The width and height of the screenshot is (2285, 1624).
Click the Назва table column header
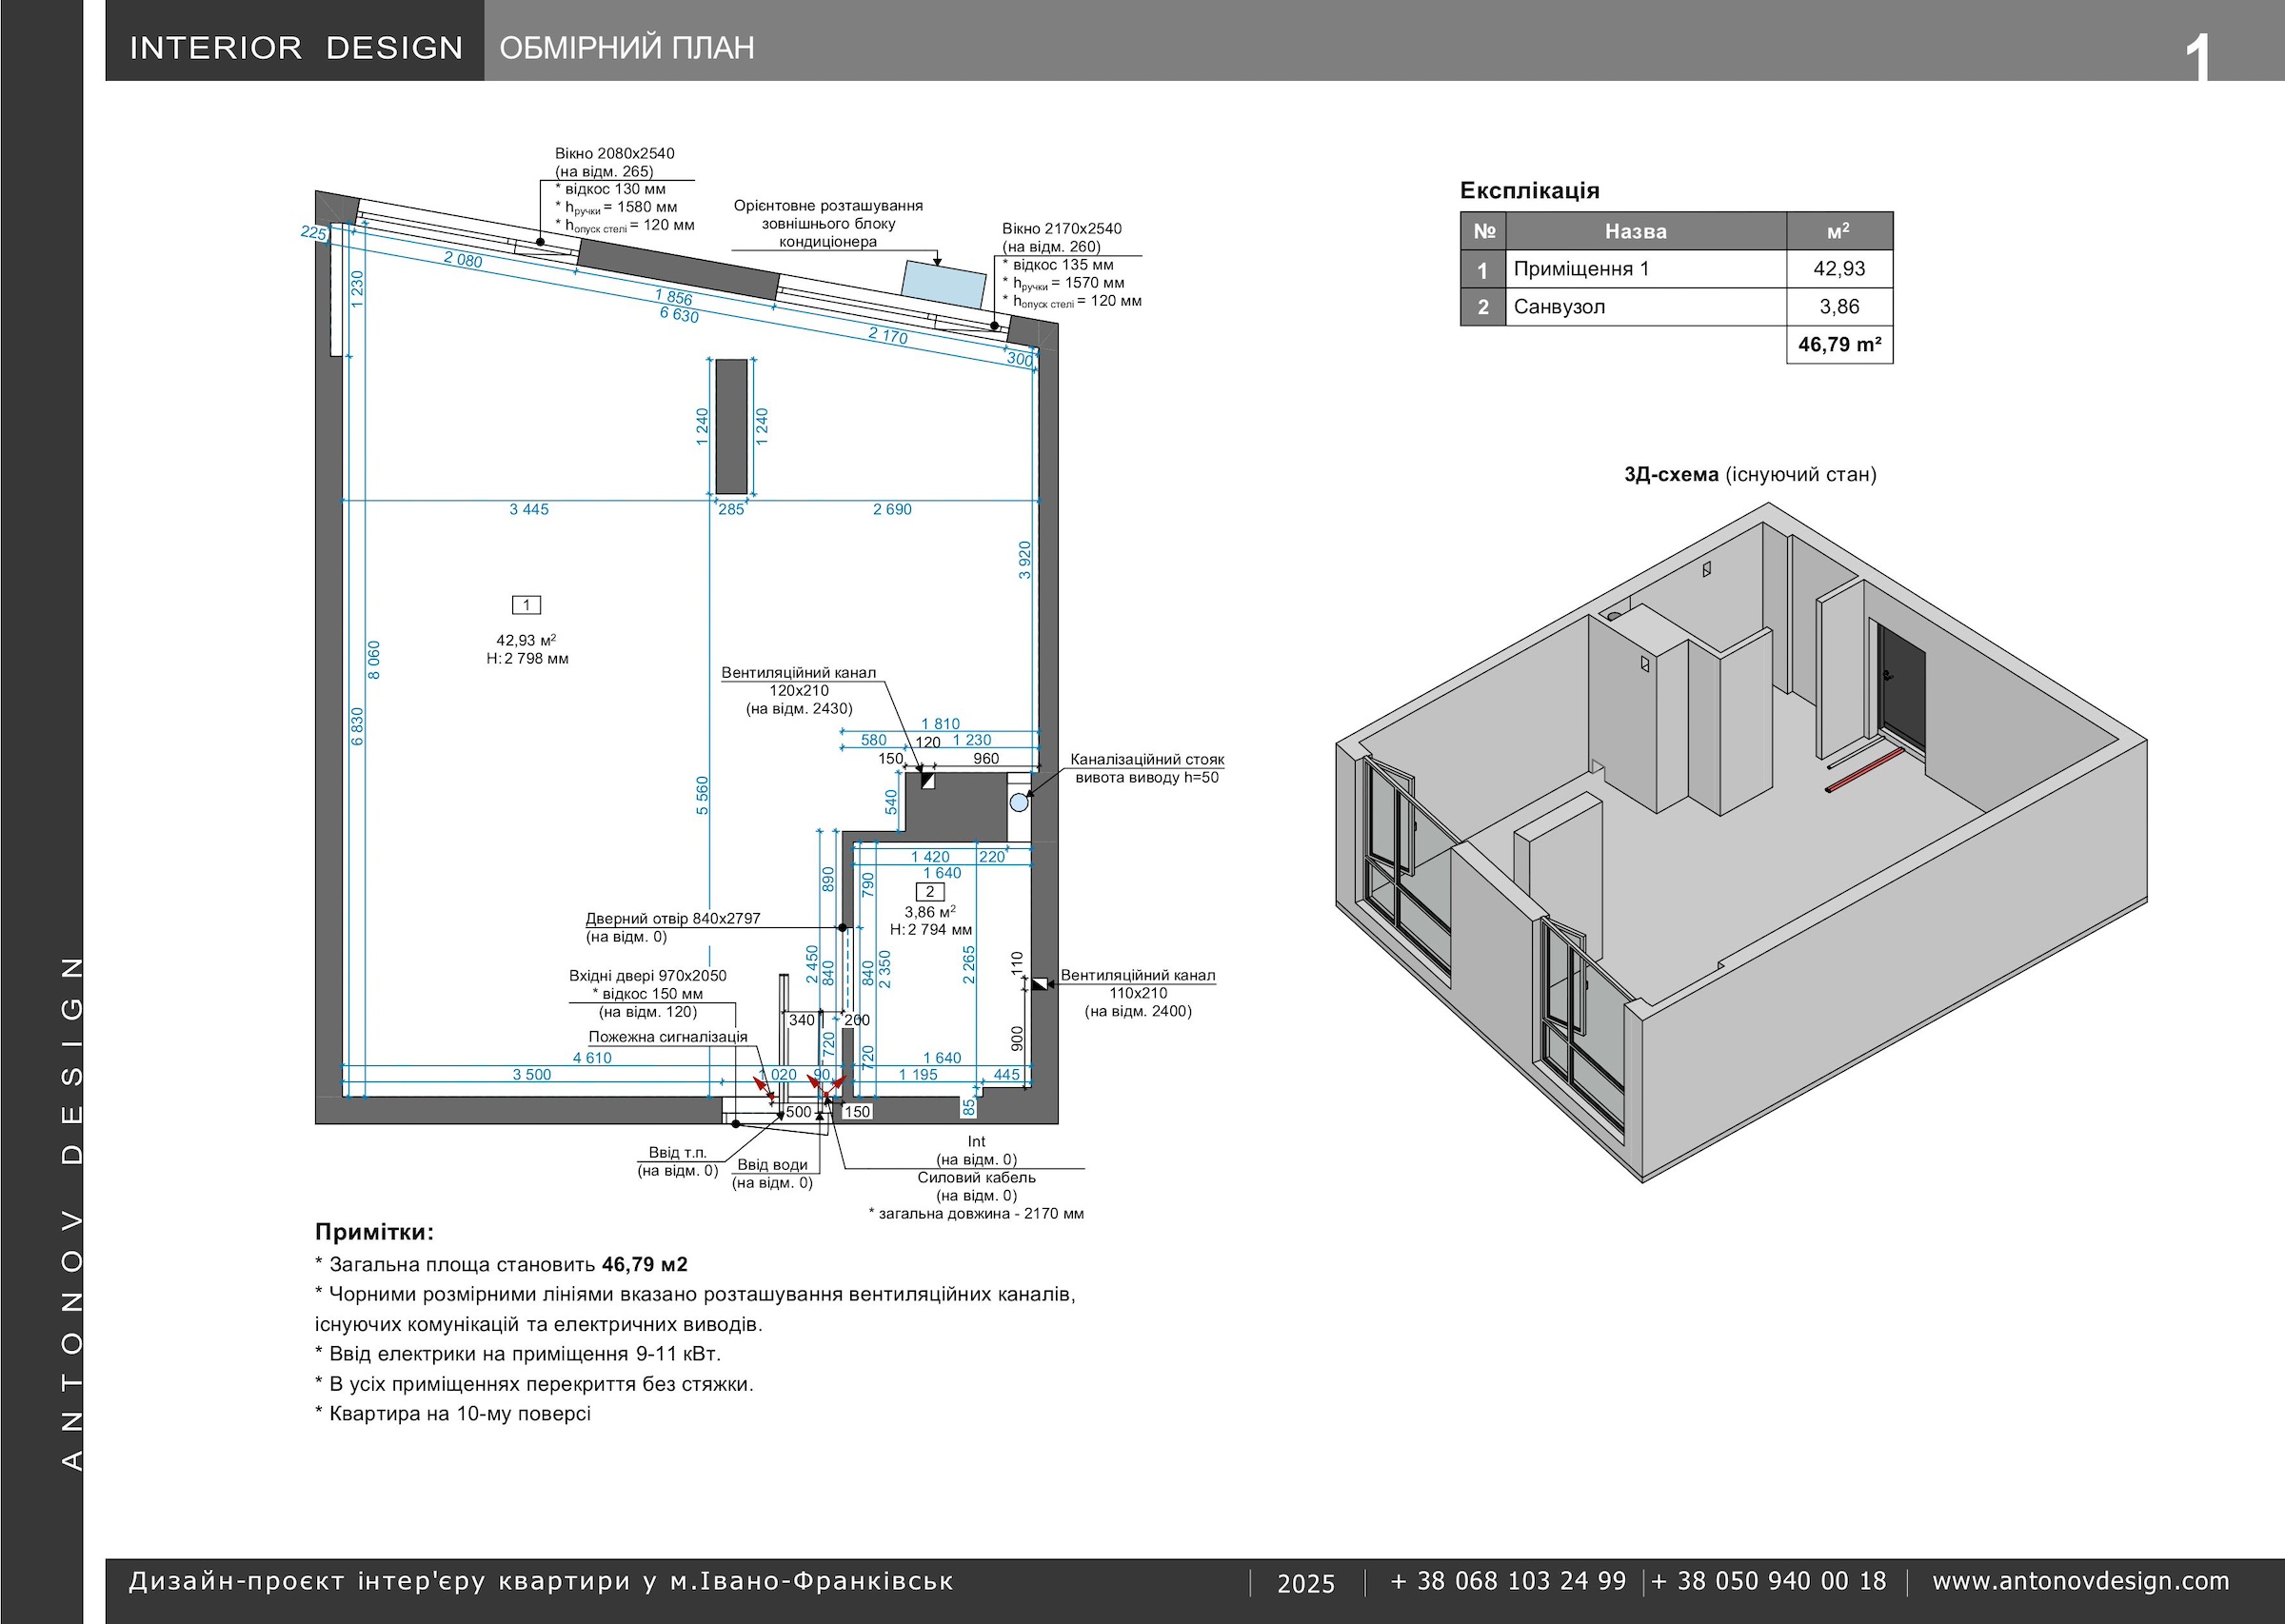(1635, 232)
